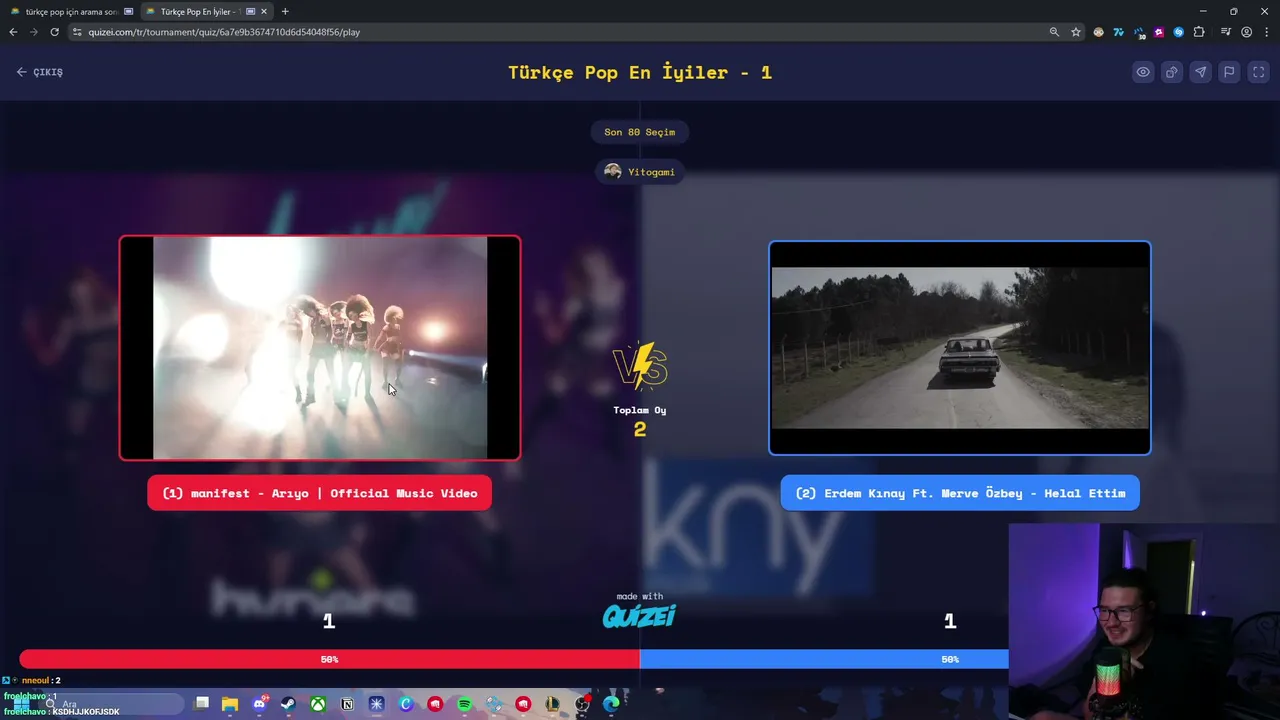Open League of Legends from the taskbar
Image resolution: width=1280 pixels, height=720 pixels.
(x=553, y=704)
